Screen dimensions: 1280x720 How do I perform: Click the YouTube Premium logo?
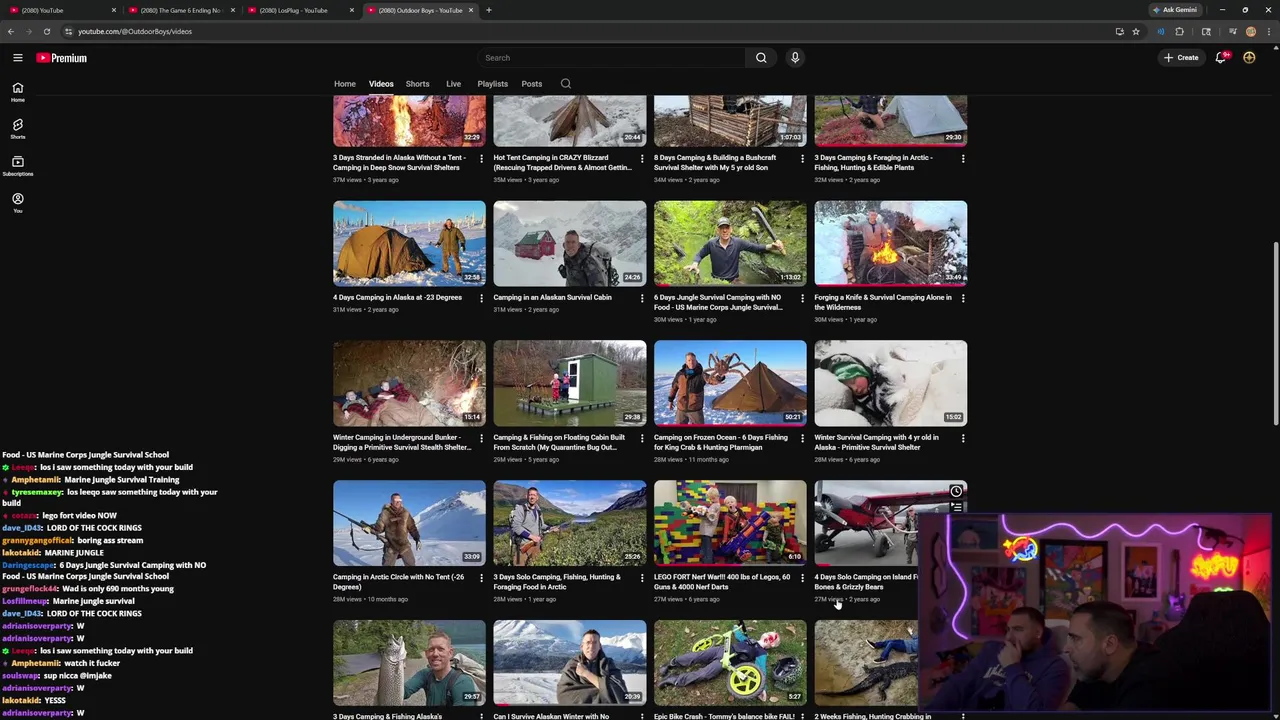(x=62, y=58)
